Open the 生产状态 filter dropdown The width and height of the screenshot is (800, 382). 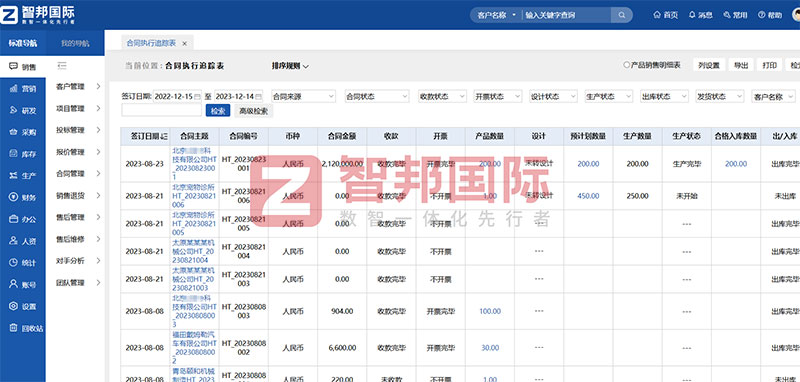(x=609, y=96)
